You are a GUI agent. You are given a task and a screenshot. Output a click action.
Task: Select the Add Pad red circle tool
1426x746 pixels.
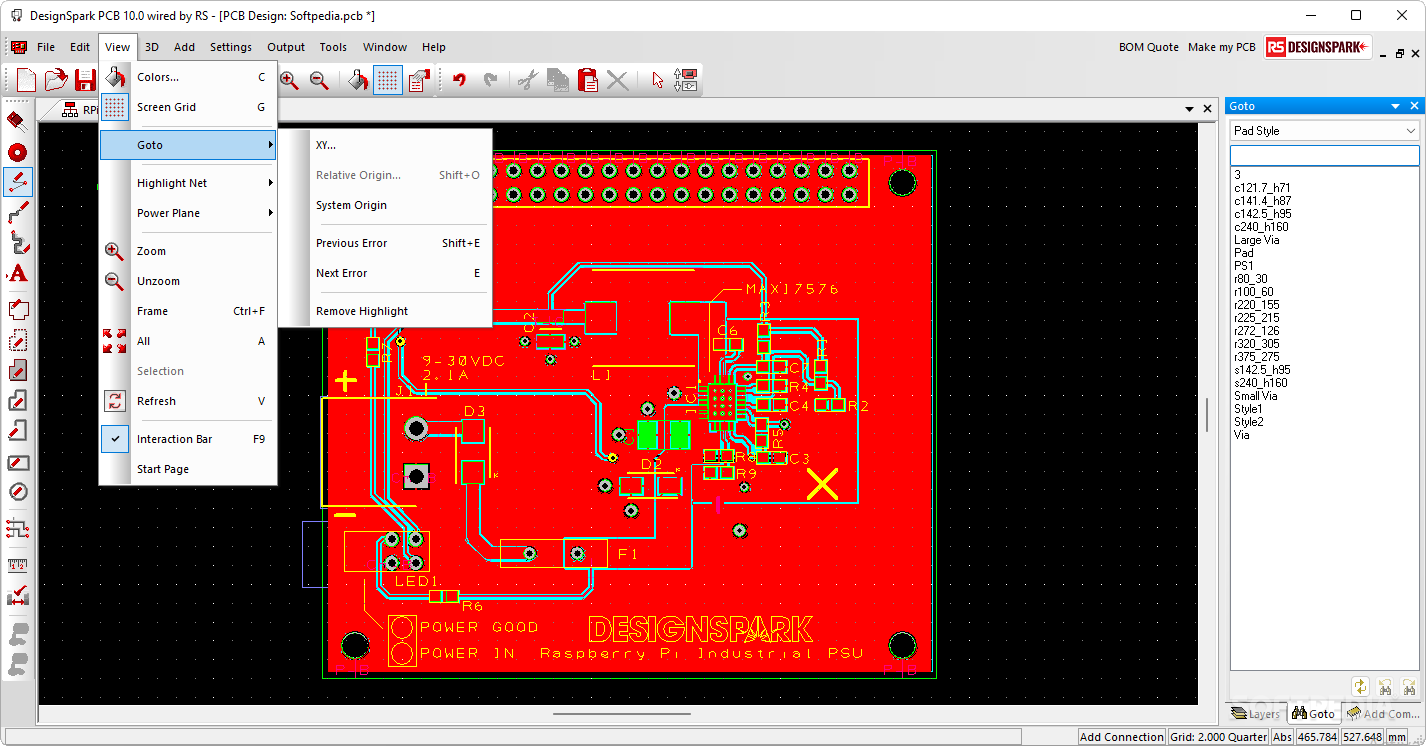coord(17,152)
